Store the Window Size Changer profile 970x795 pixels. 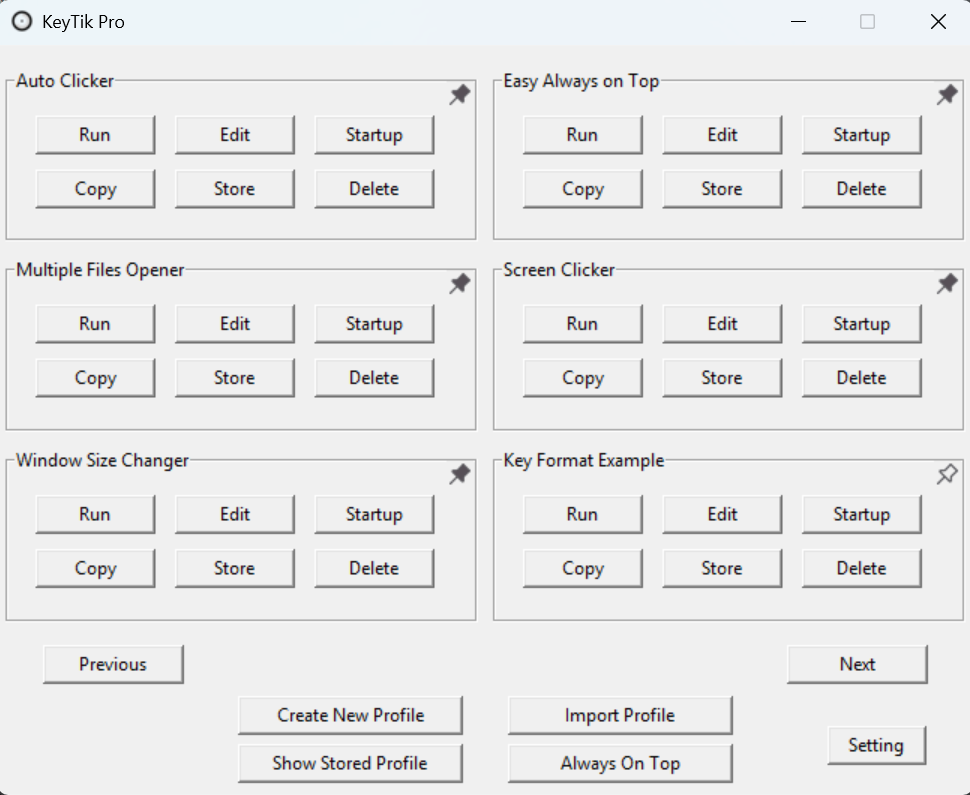(235, 569)
